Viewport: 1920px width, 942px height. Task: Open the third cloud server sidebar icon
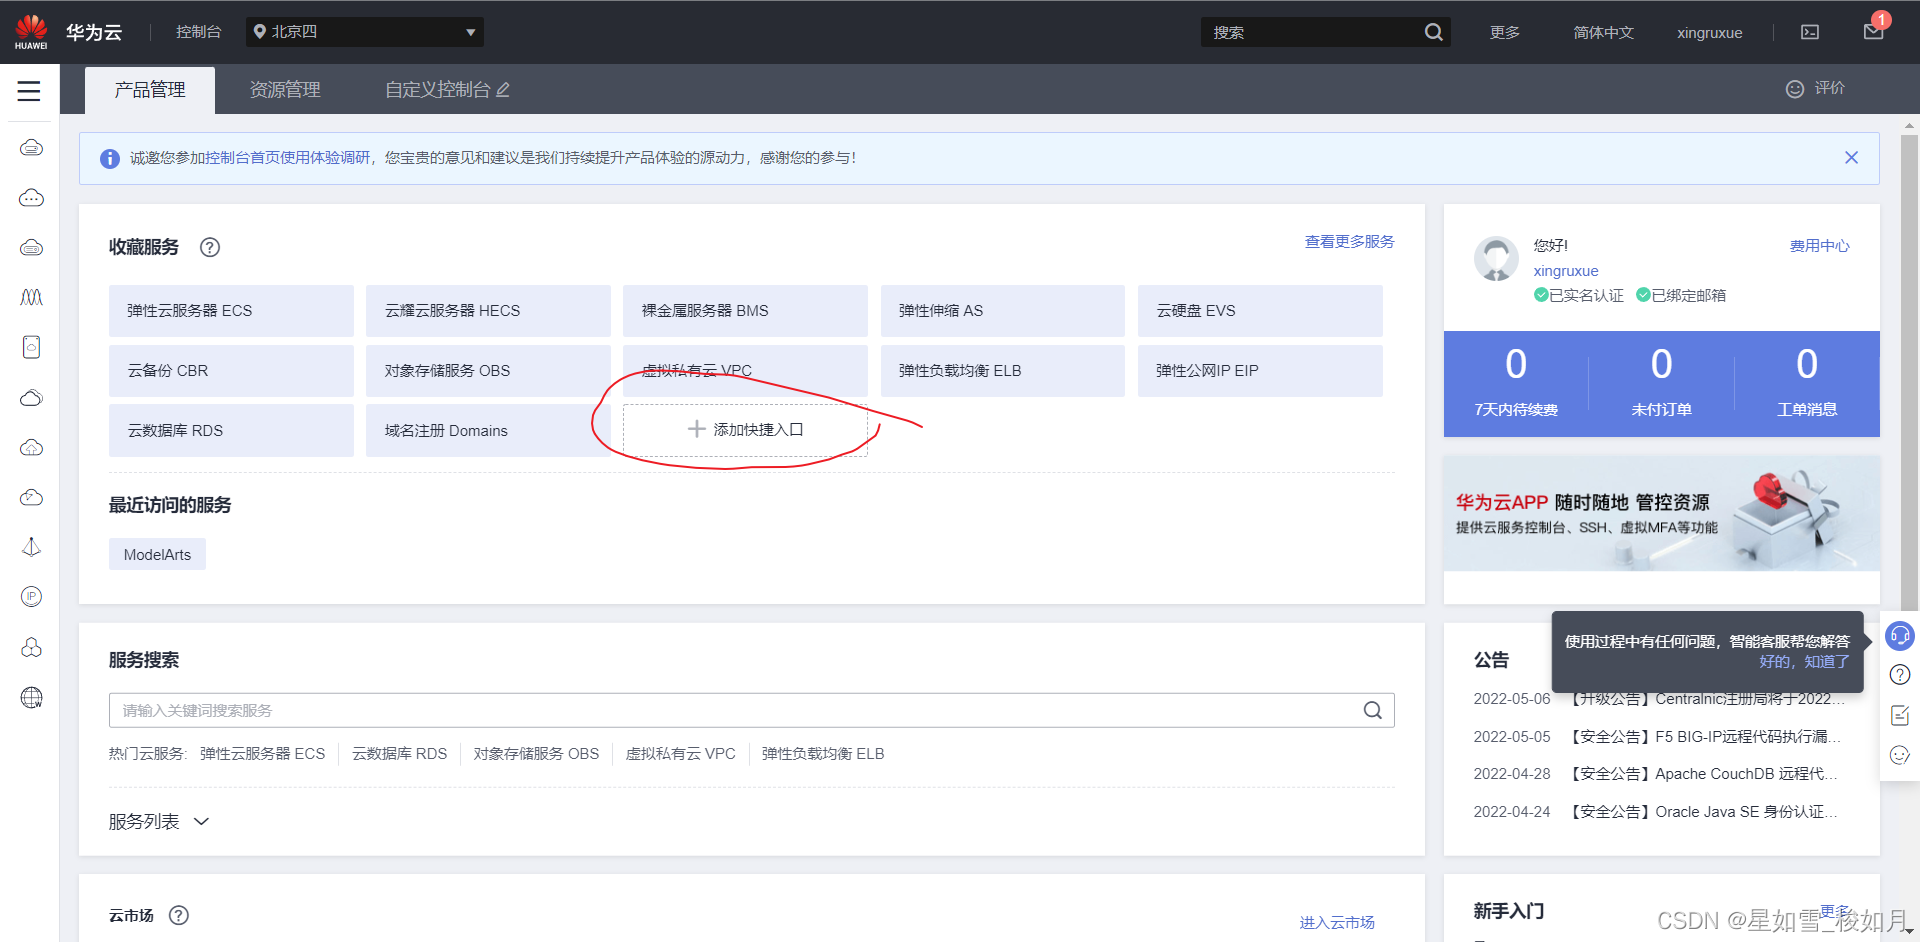31,248
